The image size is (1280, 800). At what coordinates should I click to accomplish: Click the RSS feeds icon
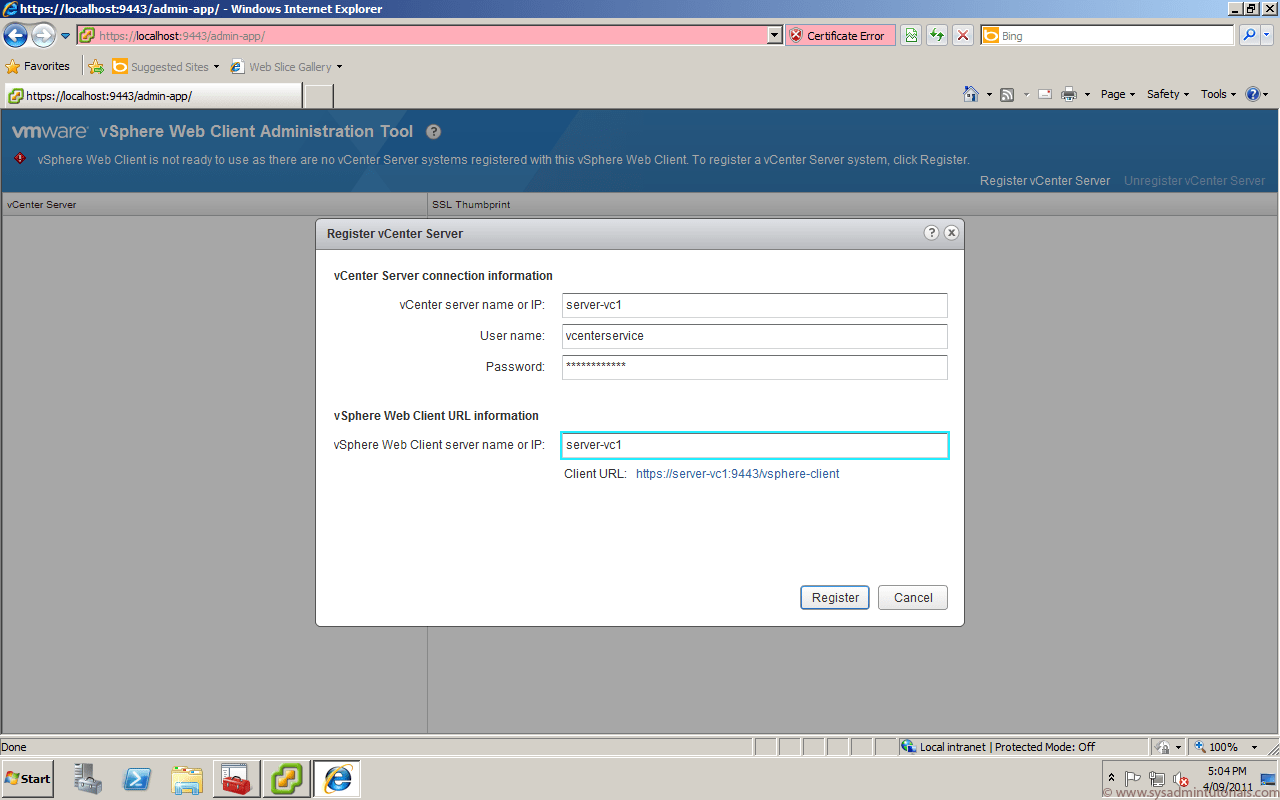pos(1008,93)
